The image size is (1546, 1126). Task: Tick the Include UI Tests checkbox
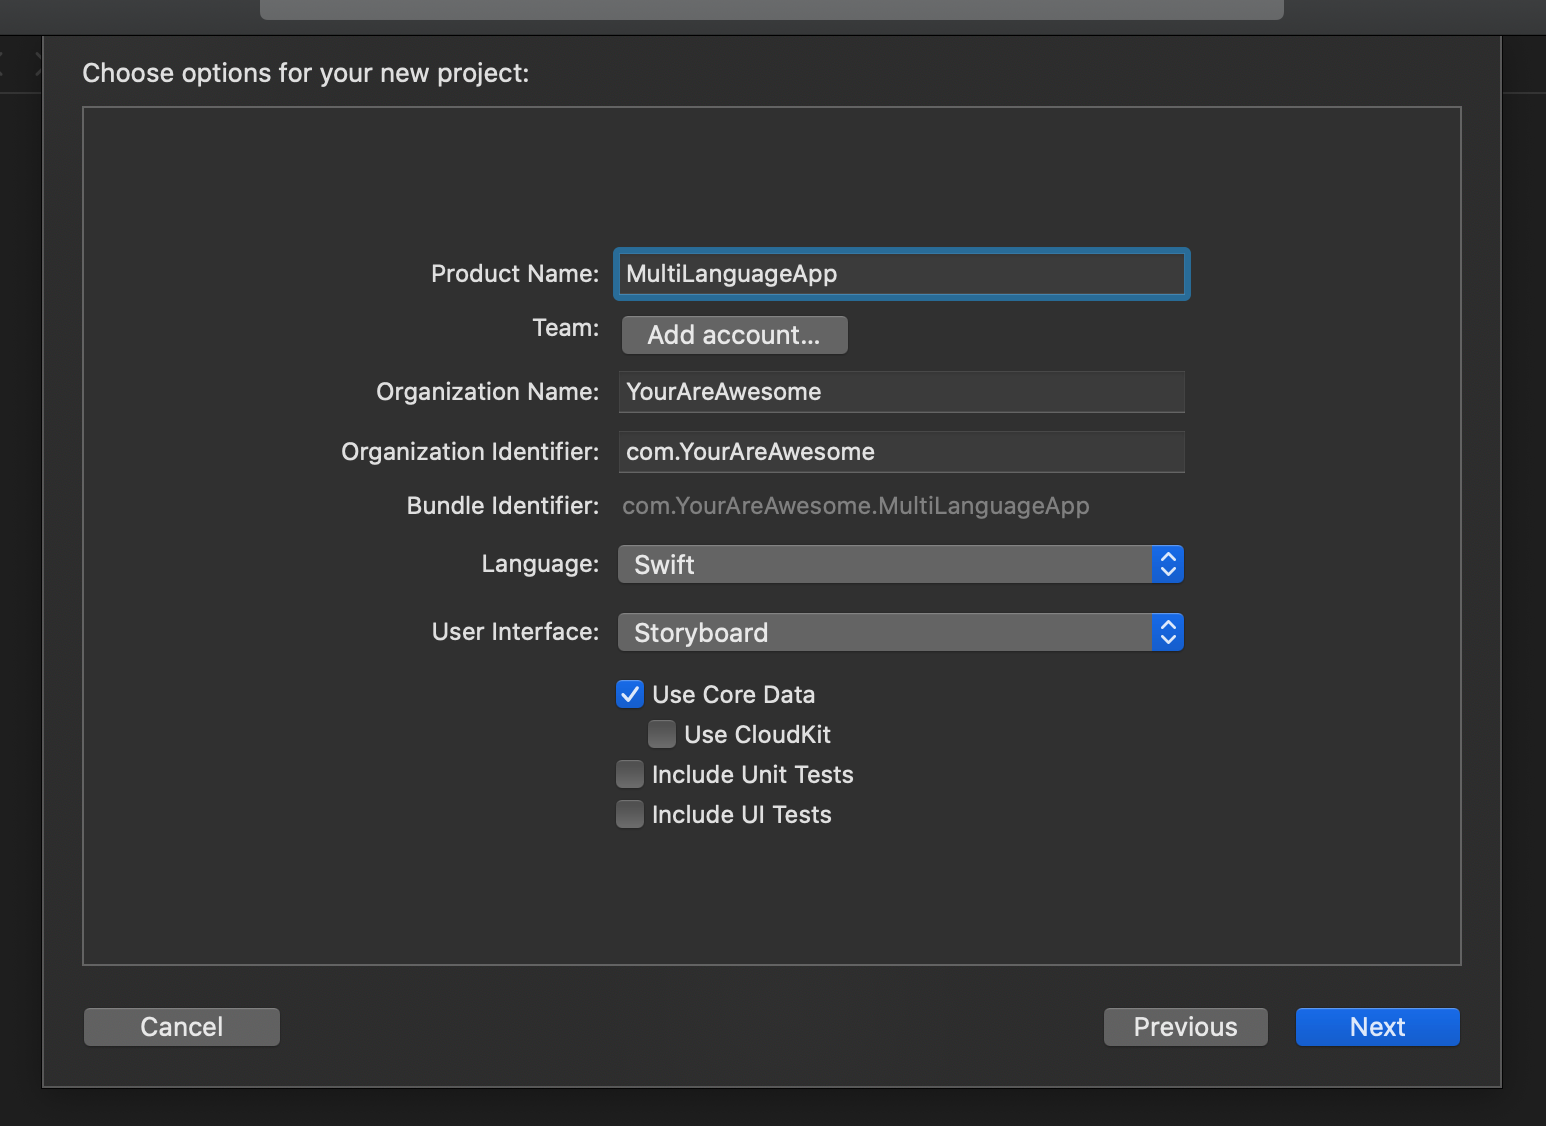click(x=630, y=815)
